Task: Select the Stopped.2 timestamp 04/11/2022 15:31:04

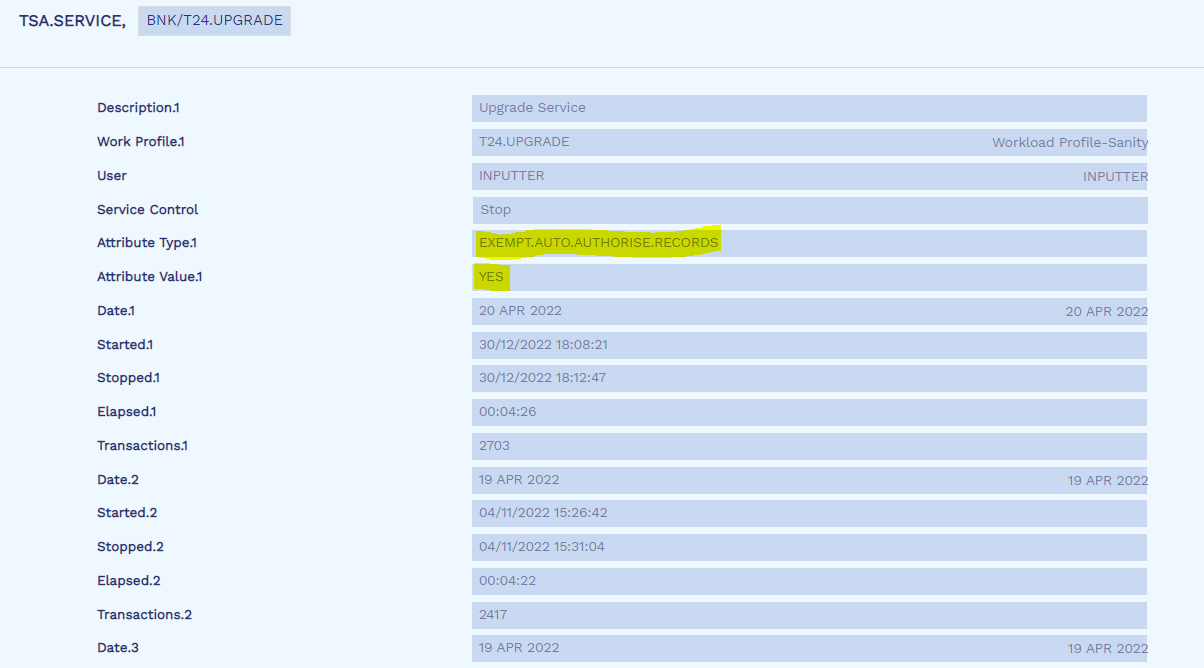Action: [x=543, y=547]
